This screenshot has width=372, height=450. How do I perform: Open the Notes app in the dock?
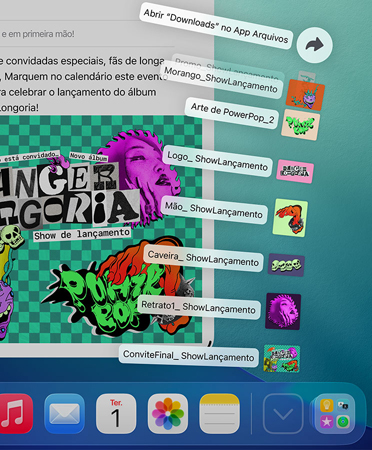point(219,413)
